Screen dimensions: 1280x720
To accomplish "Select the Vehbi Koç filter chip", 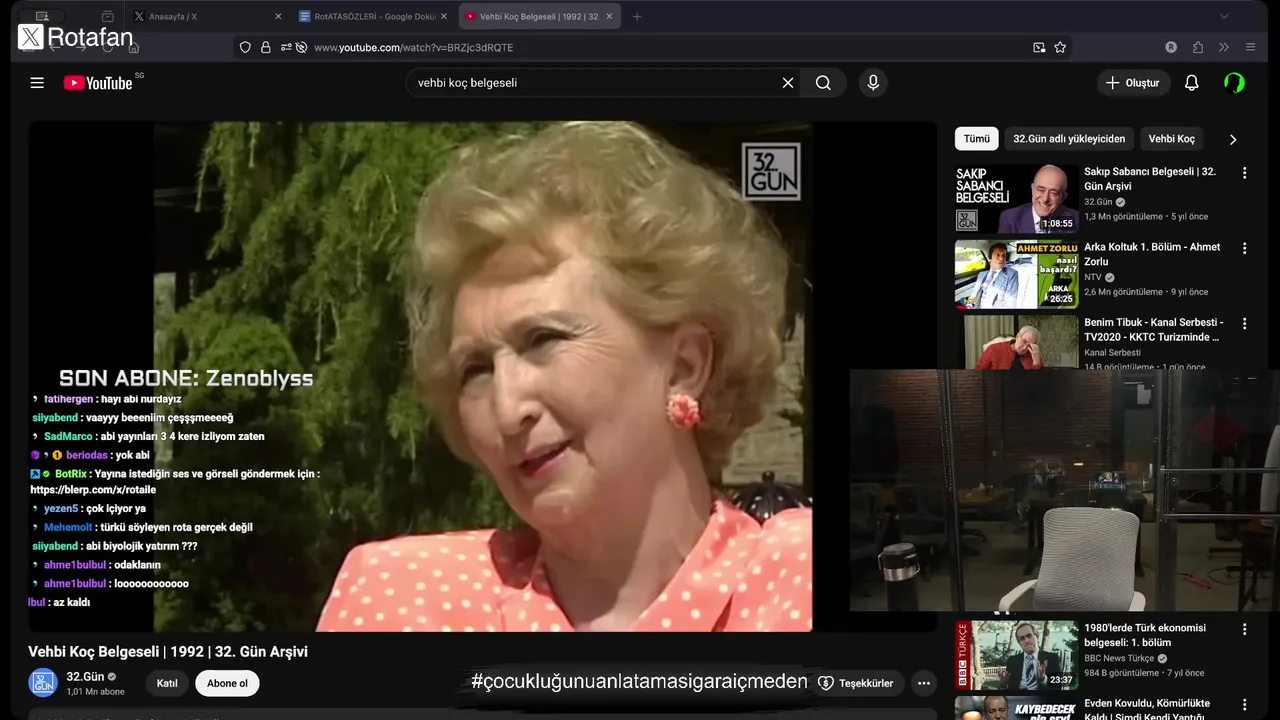I will coord(1171,139).
